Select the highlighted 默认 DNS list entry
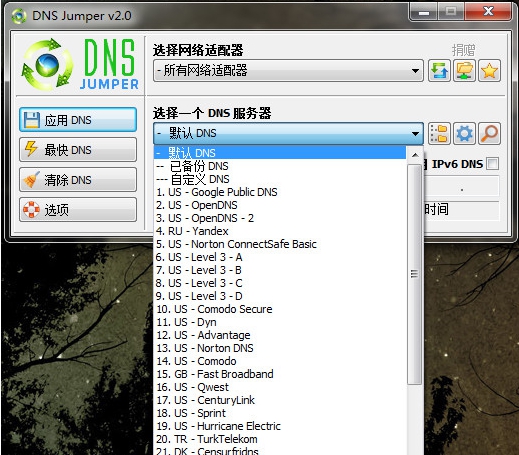The image size is (519, 455). point(280,153)
